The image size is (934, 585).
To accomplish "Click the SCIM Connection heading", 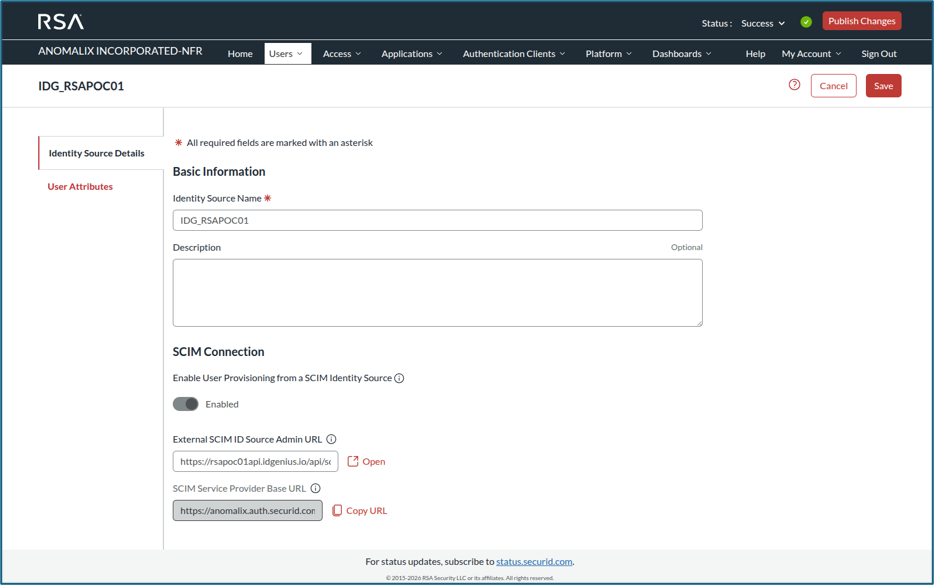I will 219,351.
